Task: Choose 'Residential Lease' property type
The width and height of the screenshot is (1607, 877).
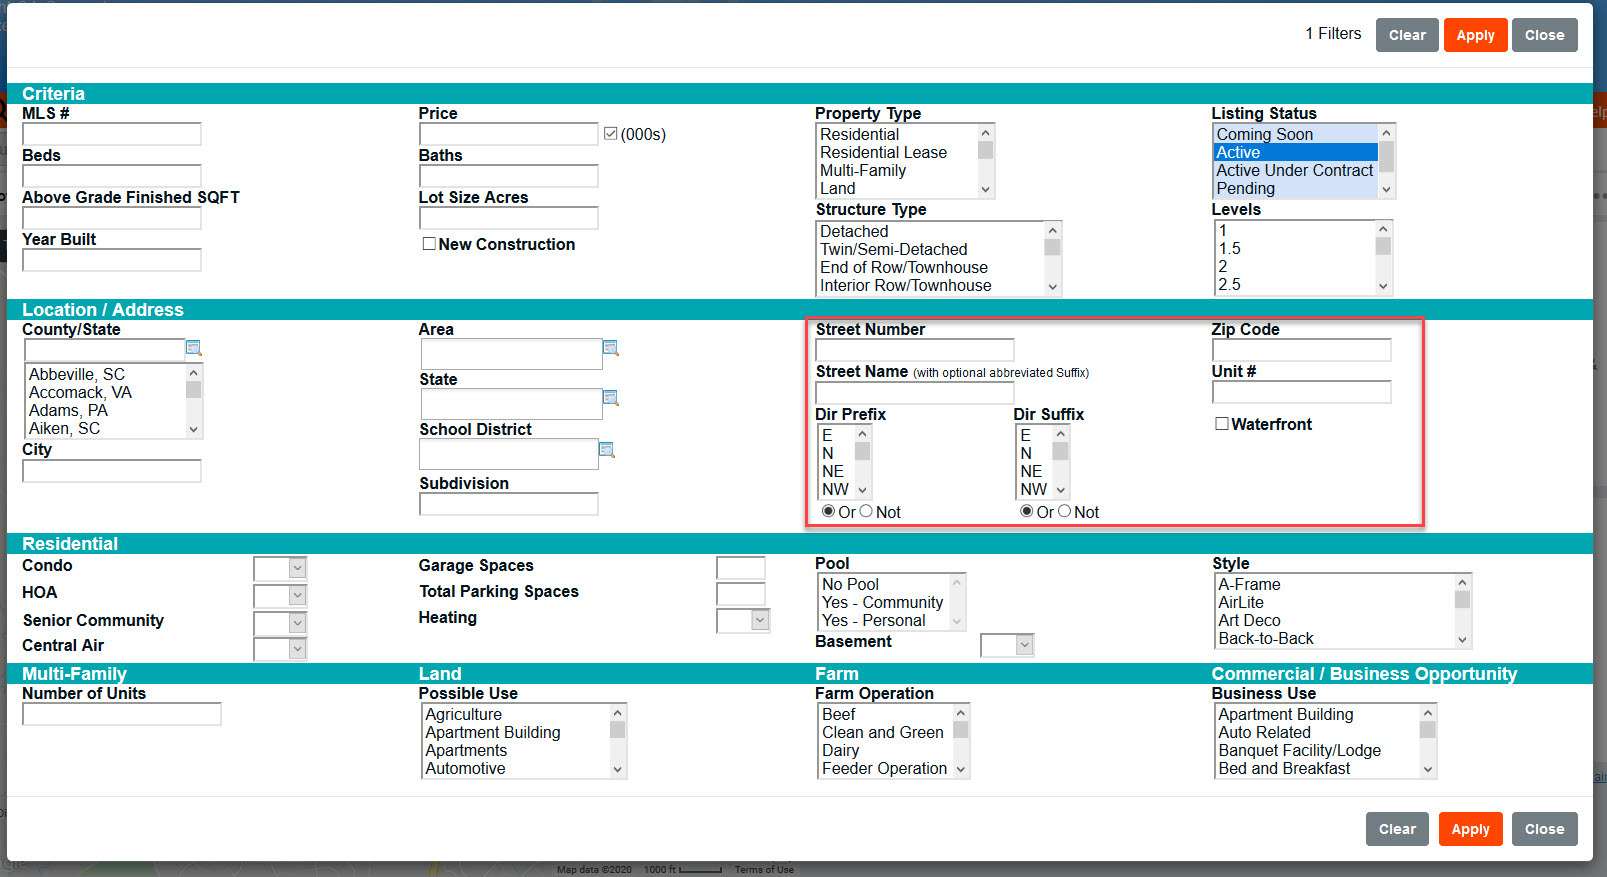Action: 897,152
